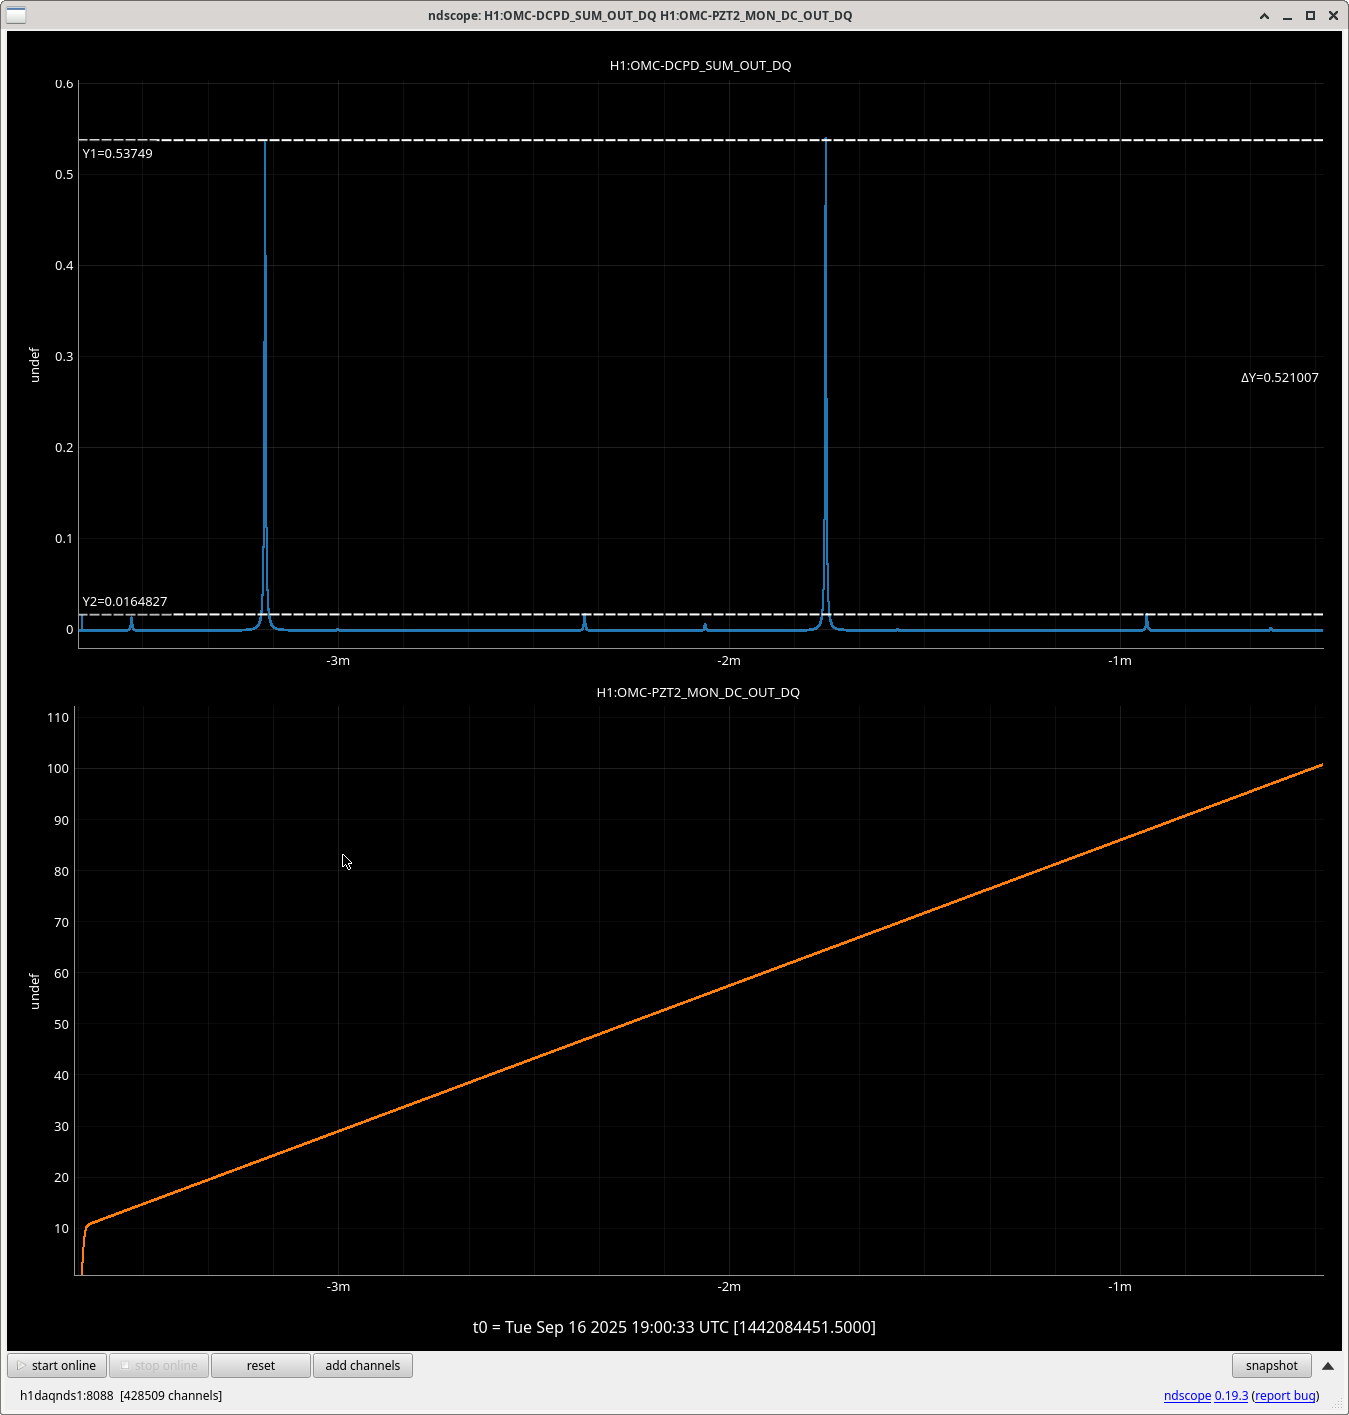Click the 0.19.3 version link
1349x1415 pixels.
[1231, 1396]
